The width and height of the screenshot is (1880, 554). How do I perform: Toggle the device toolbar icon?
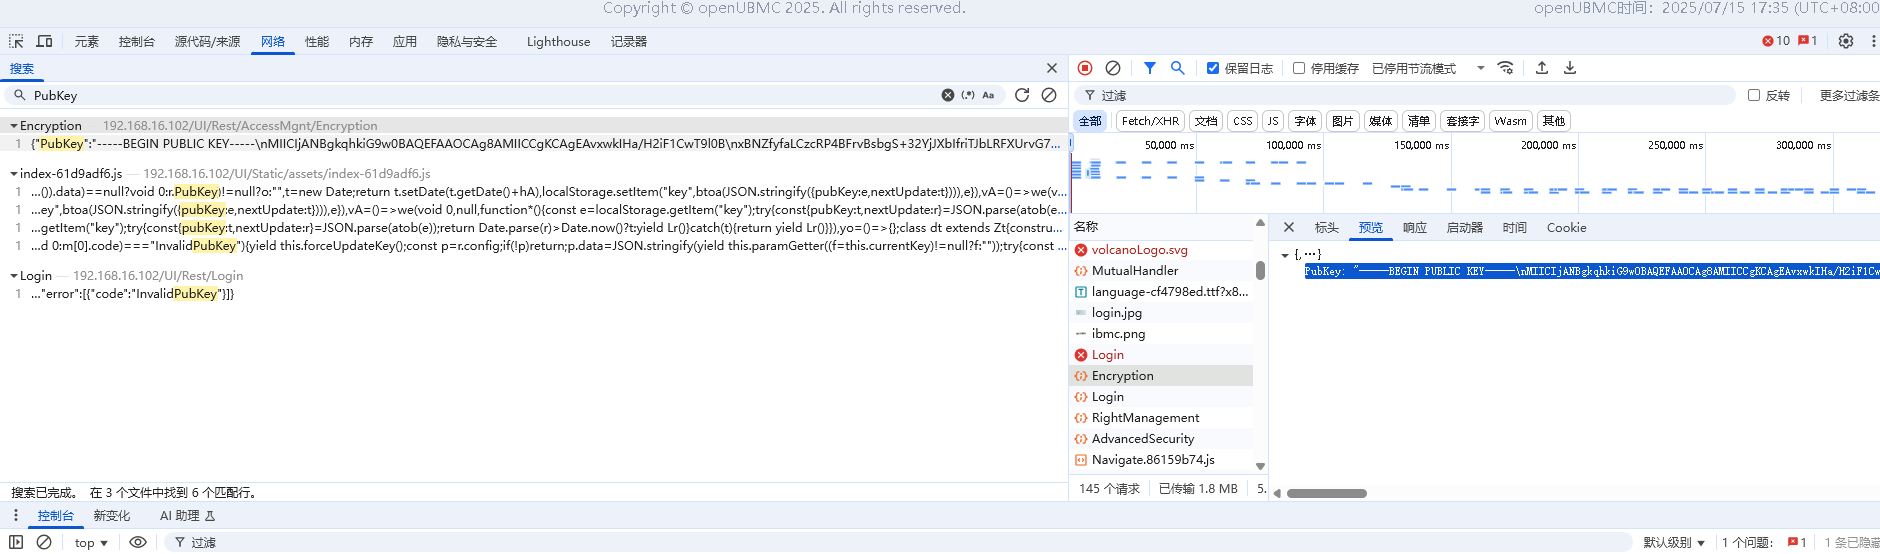44,41
